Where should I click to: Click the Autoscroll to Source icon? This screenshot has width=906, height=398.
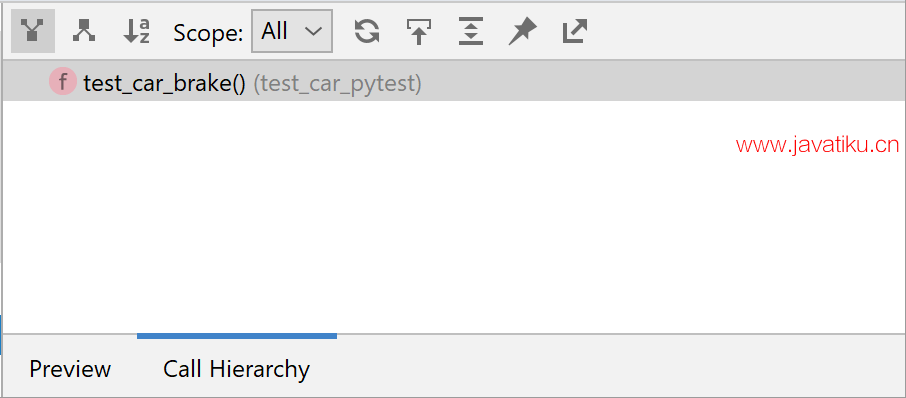tap(418, 31)
